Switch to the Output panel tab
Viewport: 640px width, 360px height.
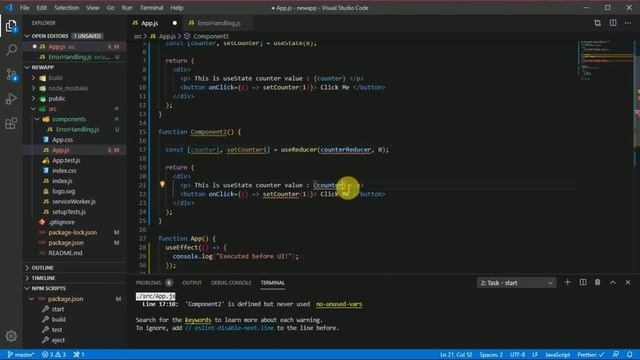(192, 282)
